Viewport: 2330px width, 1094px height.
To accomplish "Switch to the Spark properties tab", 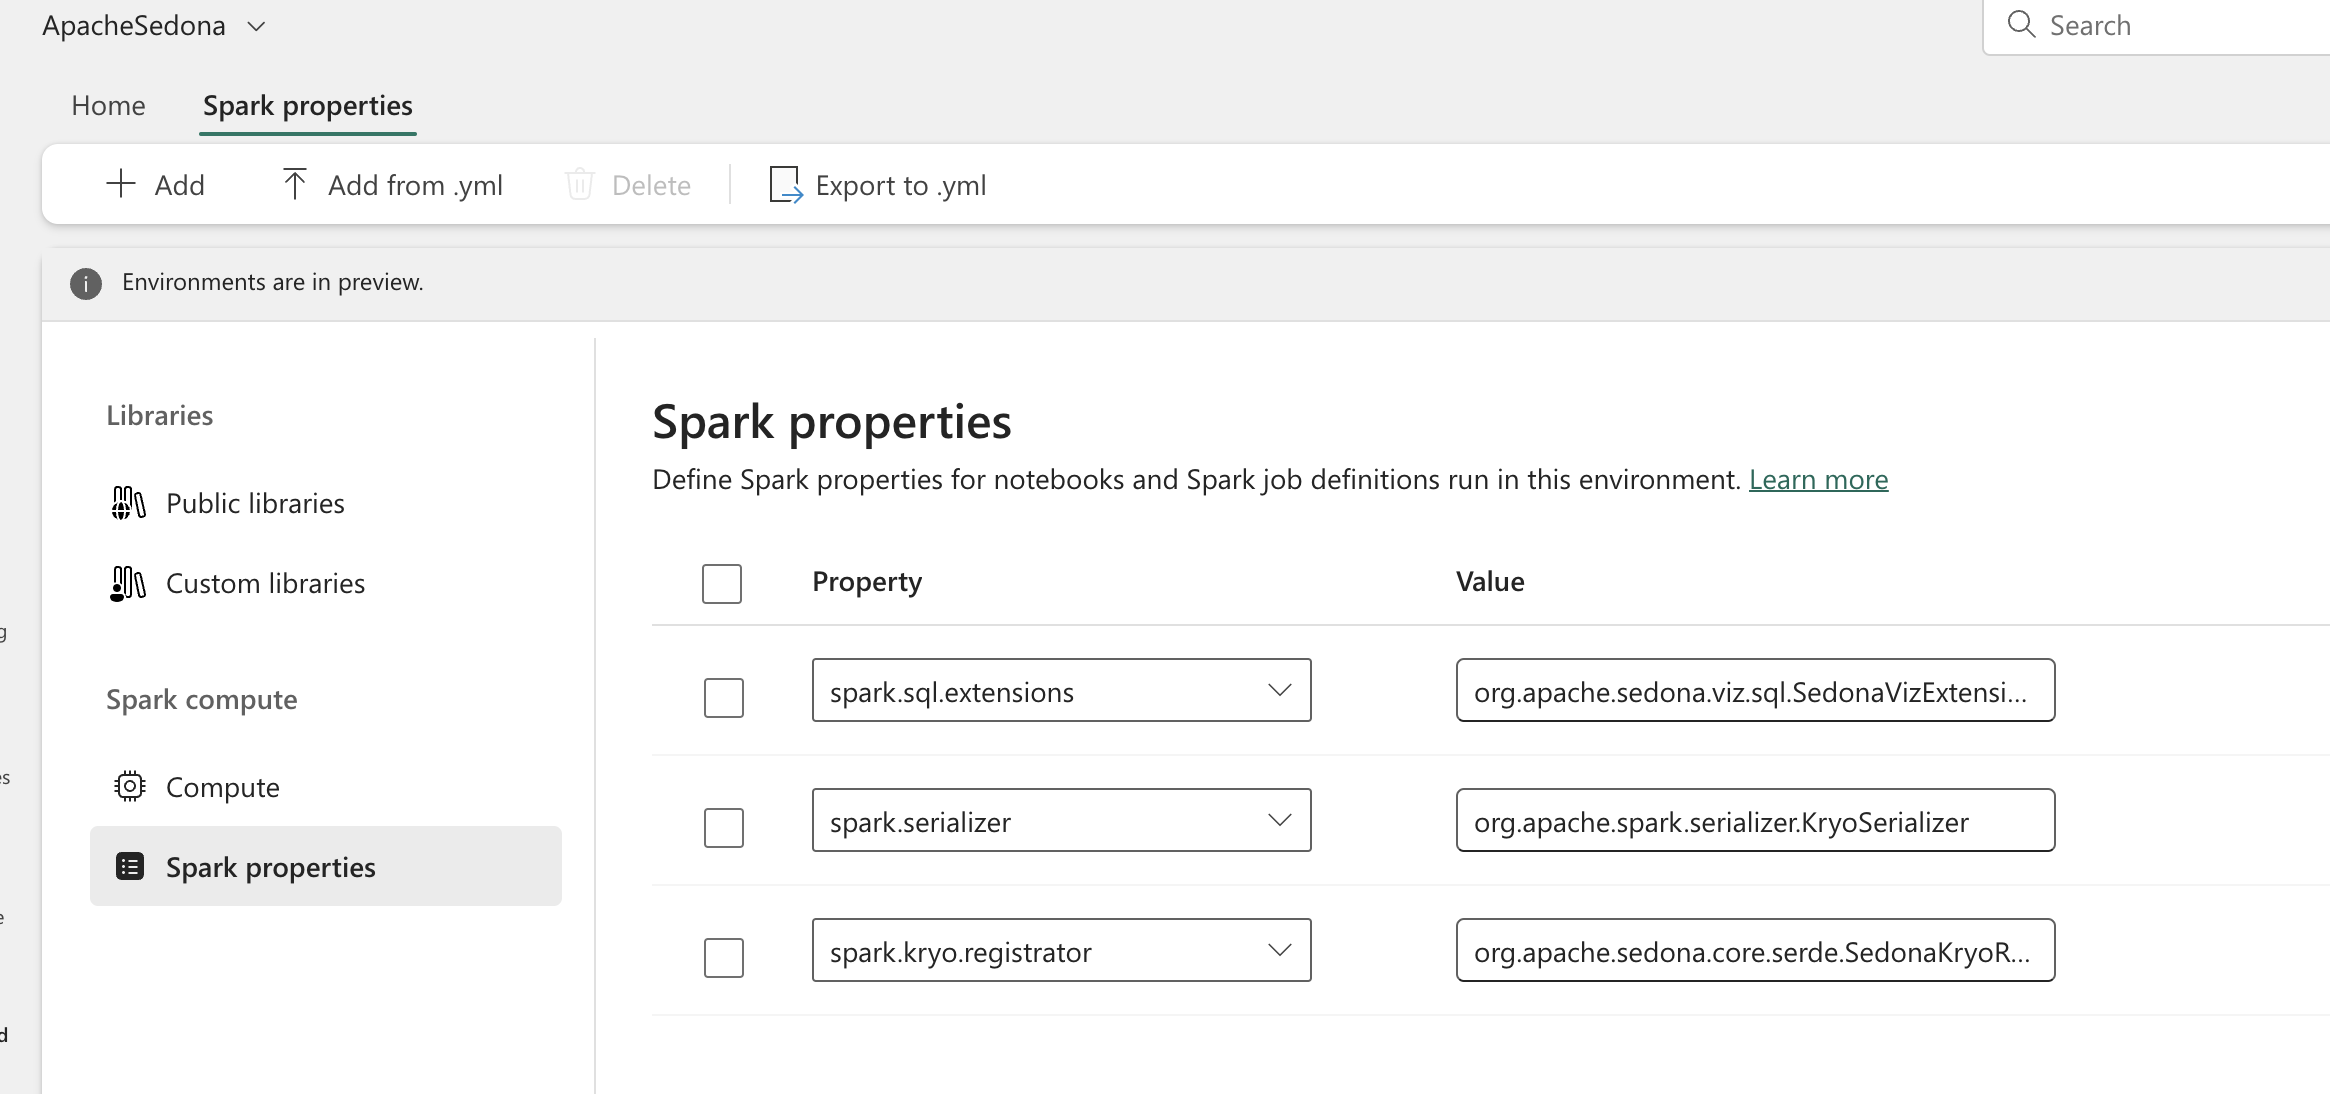I will point(307,105).
